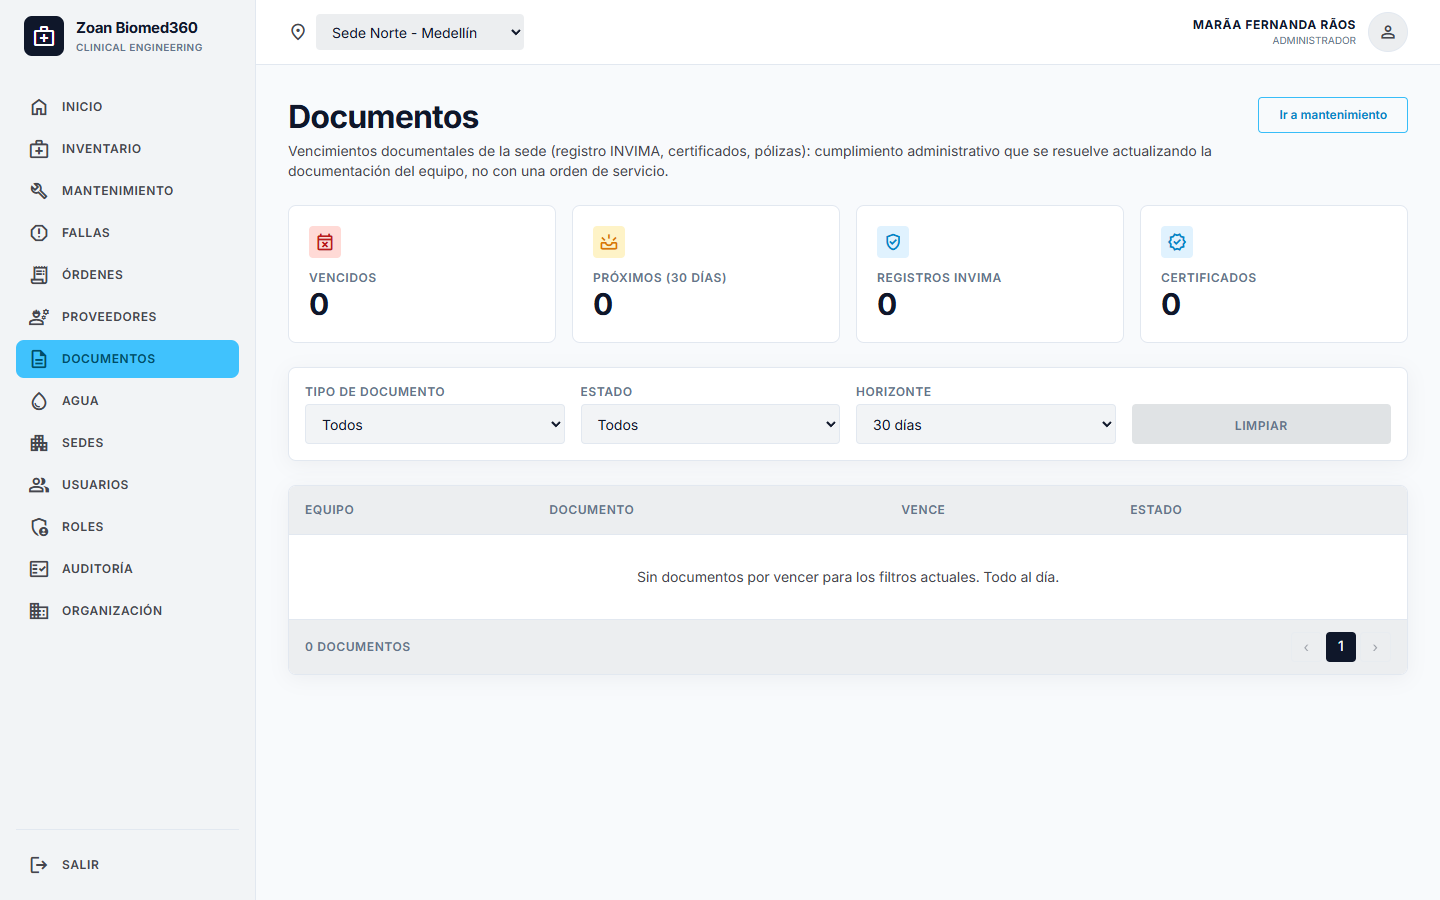Click the Usuarios group icon
This screenshot has width=1440, height=900.
point(39,485)
